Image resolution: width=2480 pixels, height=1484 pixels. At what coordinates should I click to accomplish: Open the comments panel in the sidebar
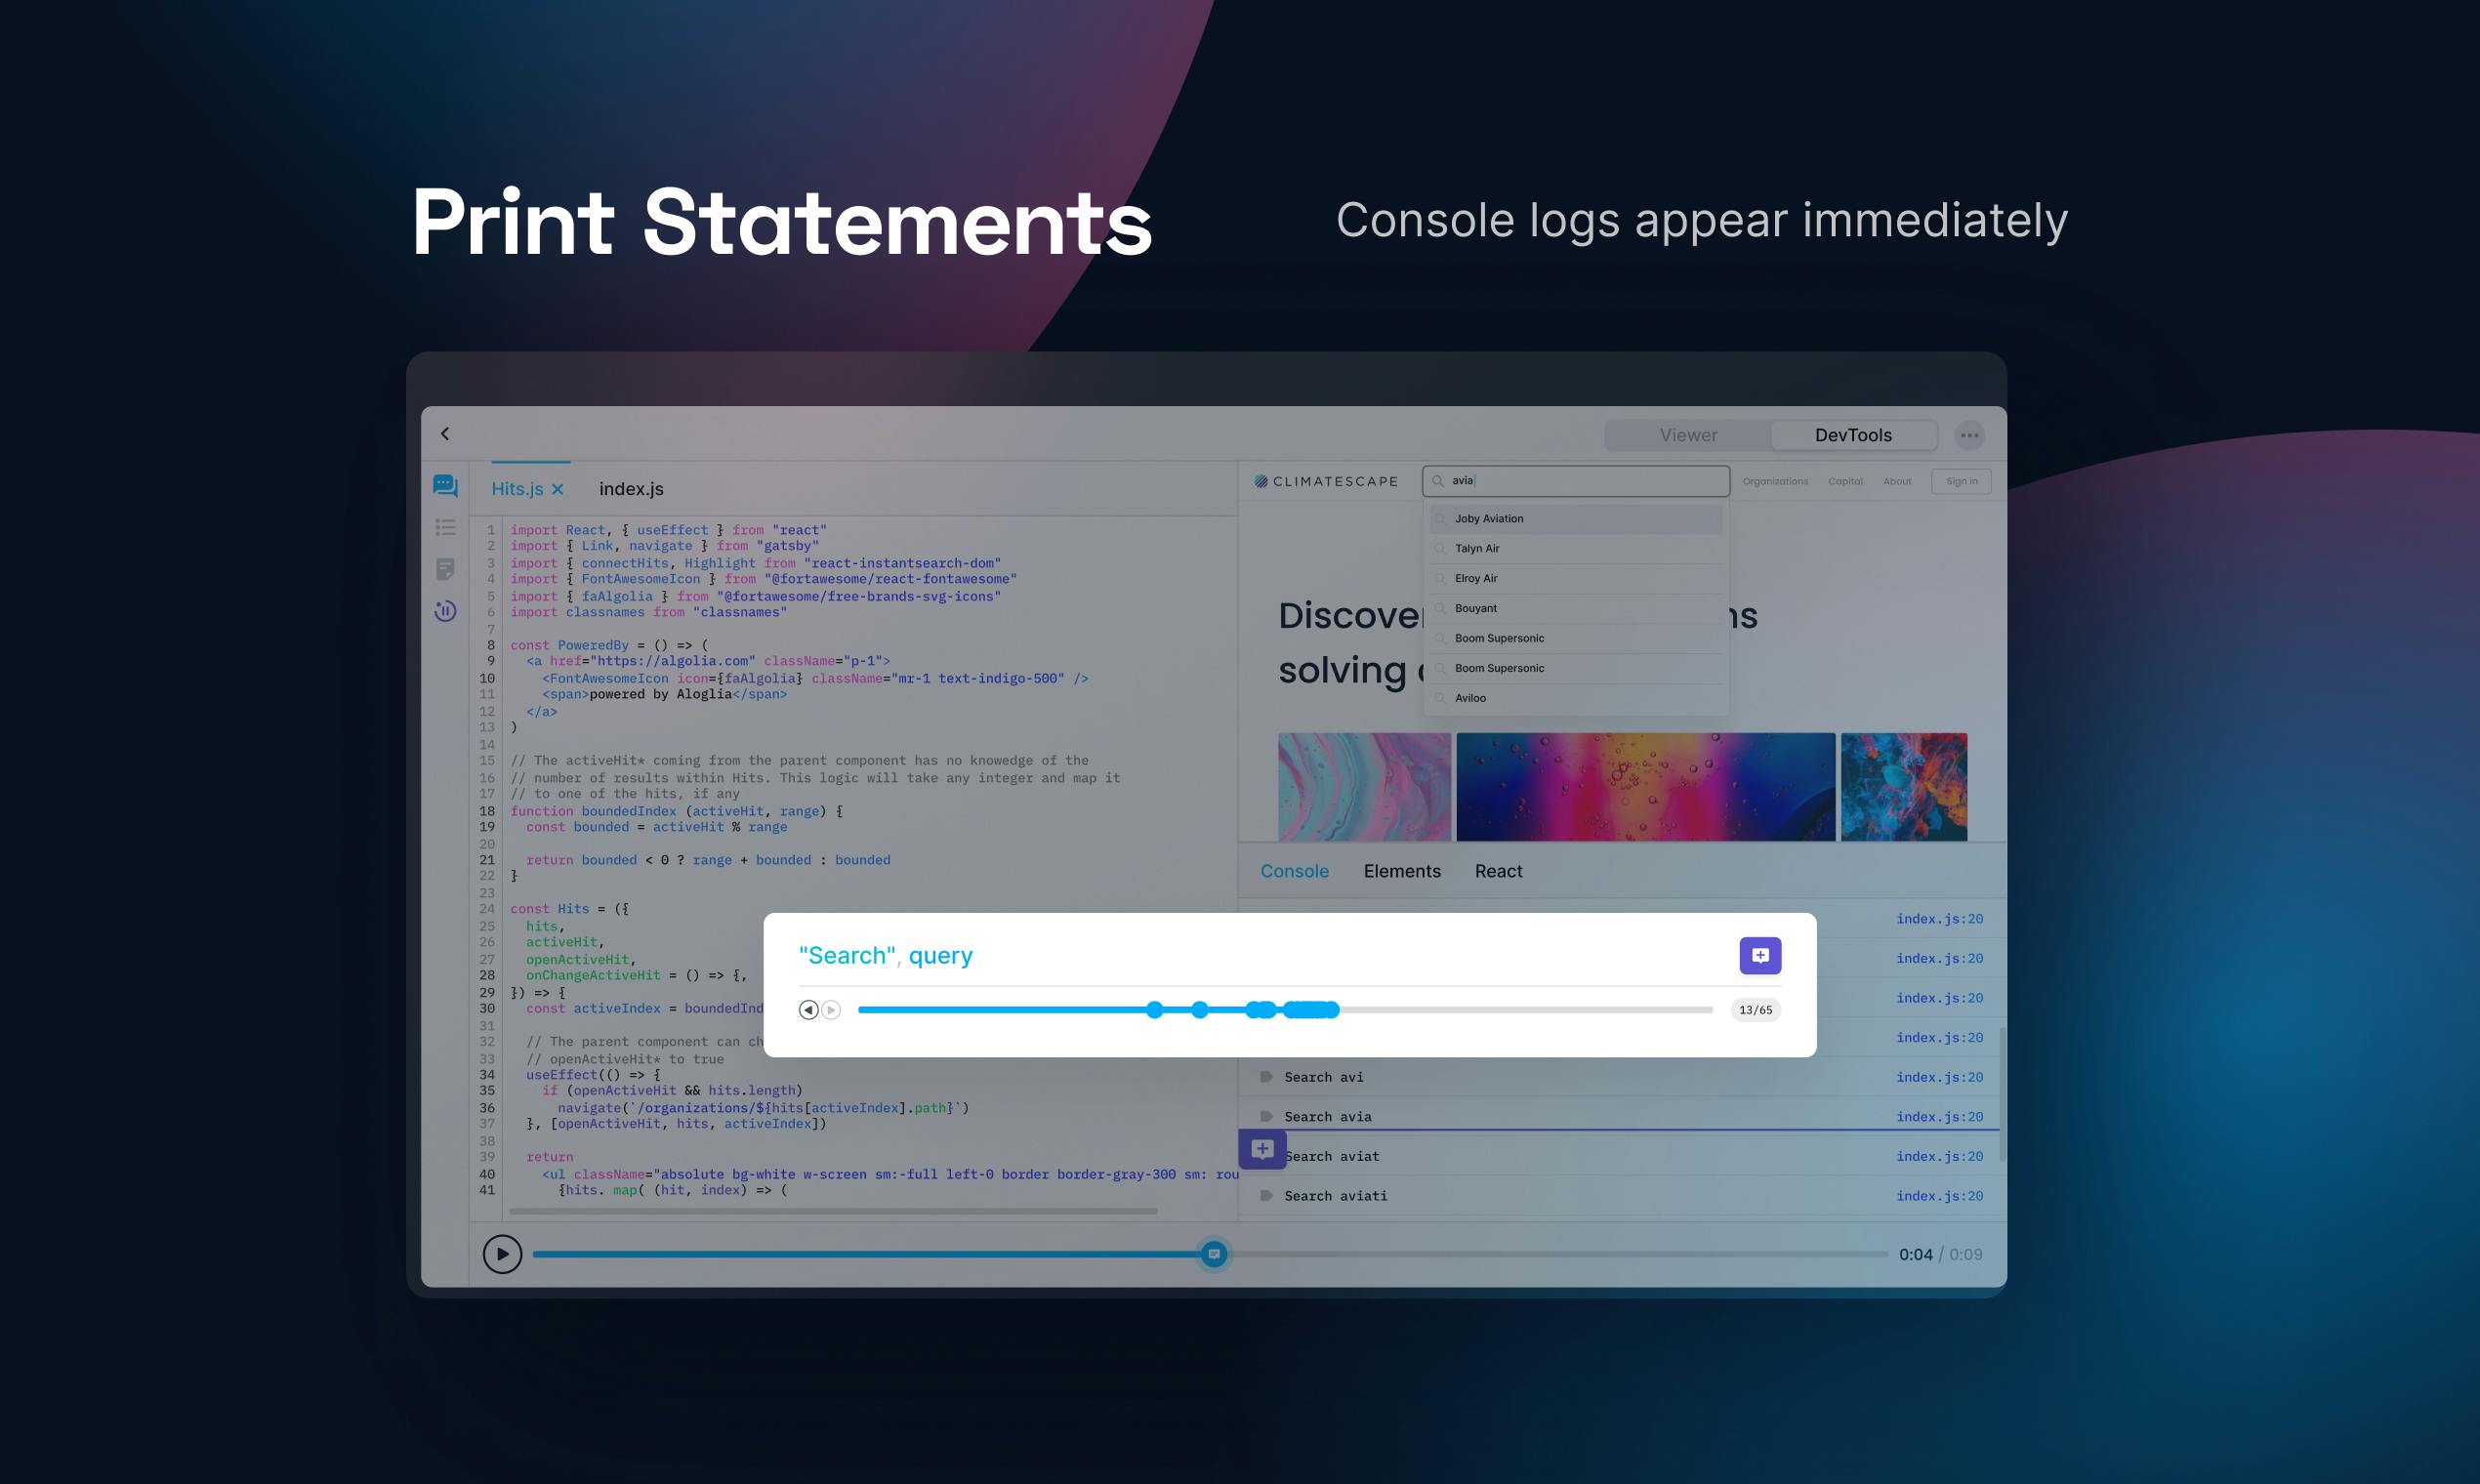pyautogui.click(x=445, y=486)
